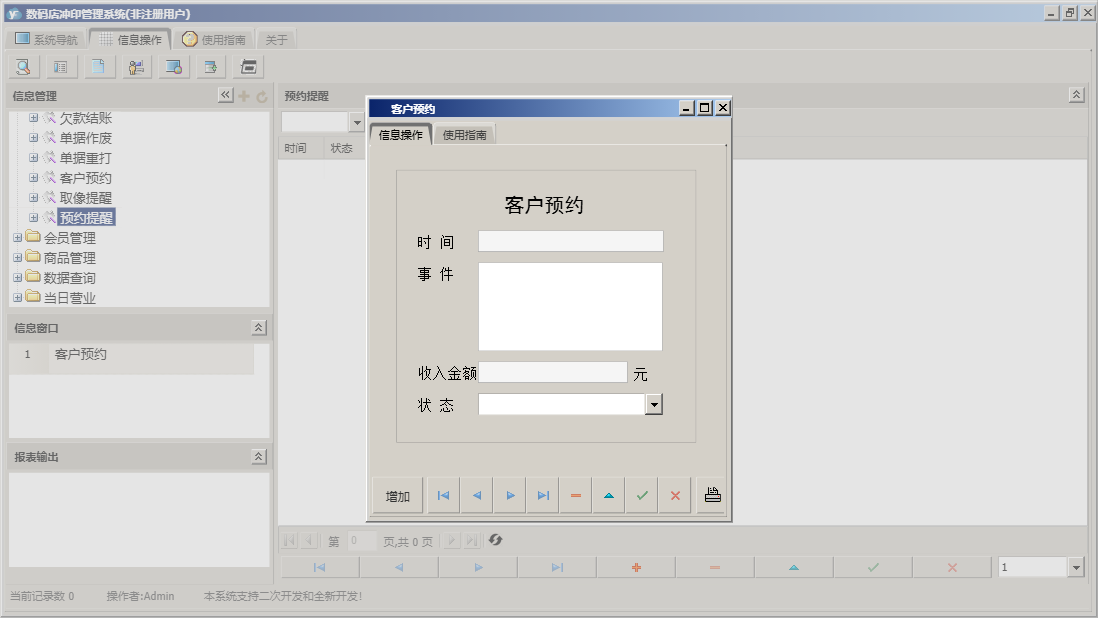
Task: Expand the 会员管理 tree node
Action: [x=16, y=238]
